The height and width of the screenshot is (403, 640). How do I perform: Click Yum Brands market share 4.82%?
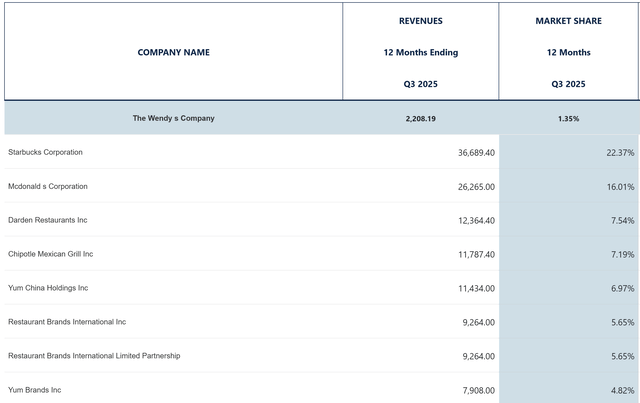[x=622, y=391]
